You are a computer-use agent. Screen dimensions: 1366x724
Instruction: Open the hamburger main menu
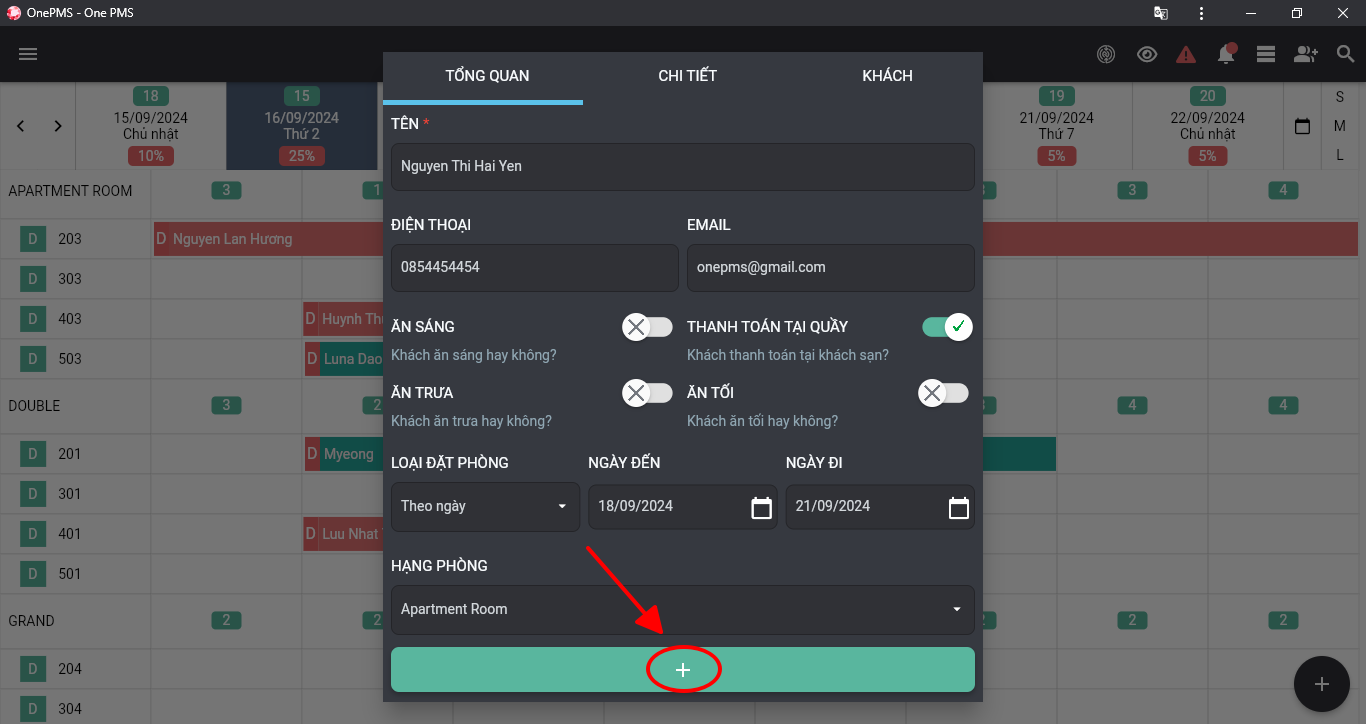coord(28,54)
